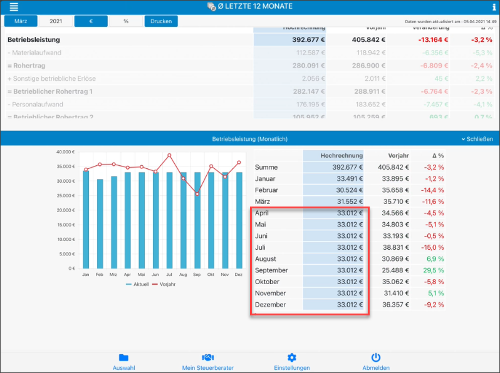Viewport: 500px width, 373px height.
Task: Click the Februar row label
Action: click(x=266, y=190)
